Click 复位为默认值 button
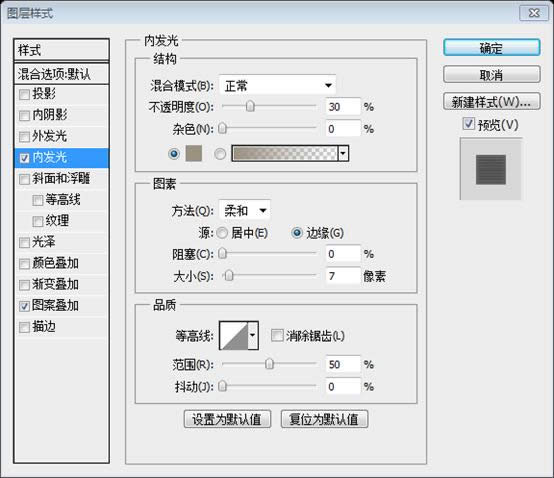Viewport: 554px width, 478px height. [x=324, y=419]
